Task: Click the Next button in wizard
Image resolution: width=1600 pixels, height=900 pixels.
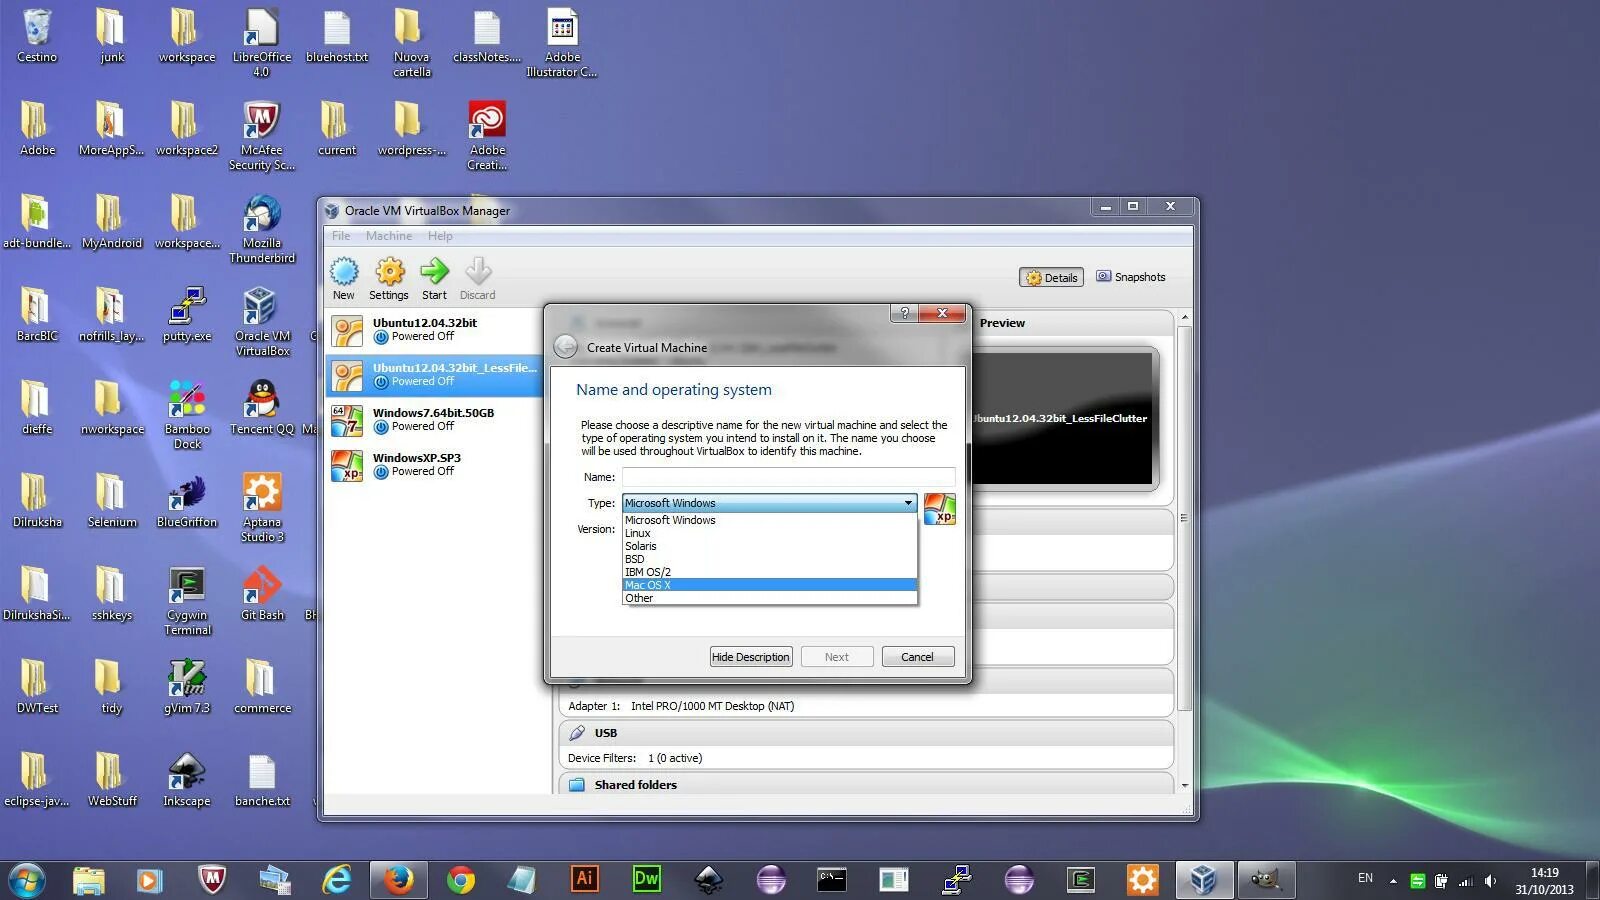Action: [837, 657]
